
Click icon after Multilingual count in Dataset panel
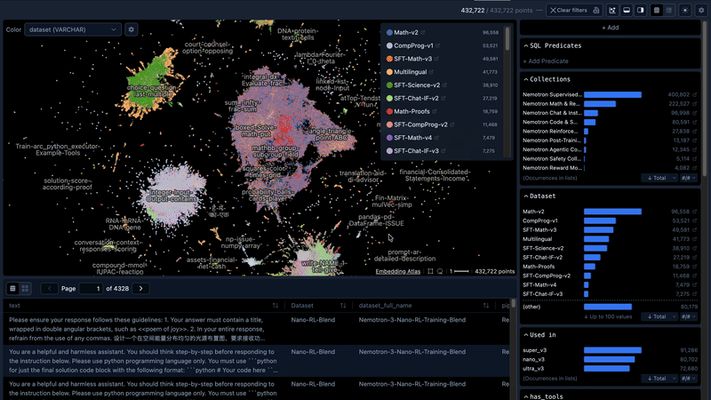[x=694, y=239]
